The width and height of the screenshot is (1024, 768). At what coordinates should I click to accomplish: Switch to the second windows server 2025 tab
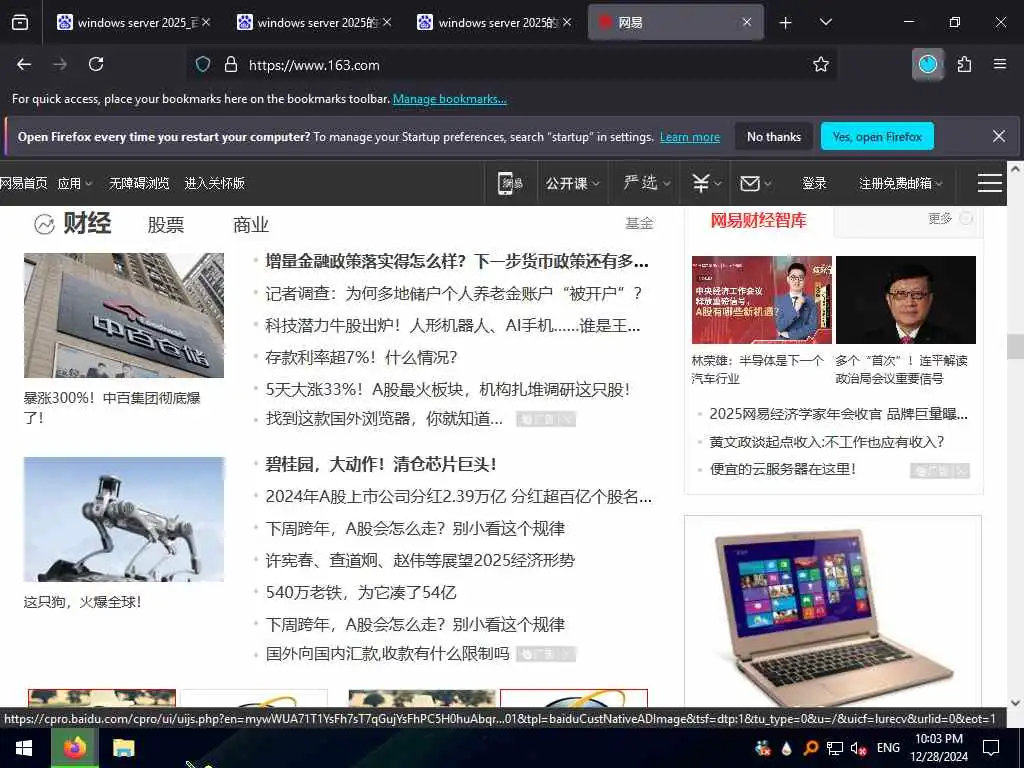coord(314,22)
